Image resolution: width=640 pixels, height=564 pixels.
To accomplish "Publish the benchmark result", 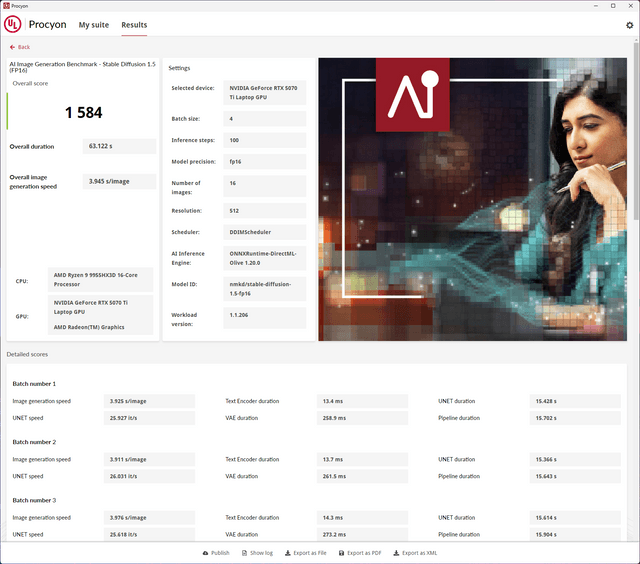I will pos(216,553).
